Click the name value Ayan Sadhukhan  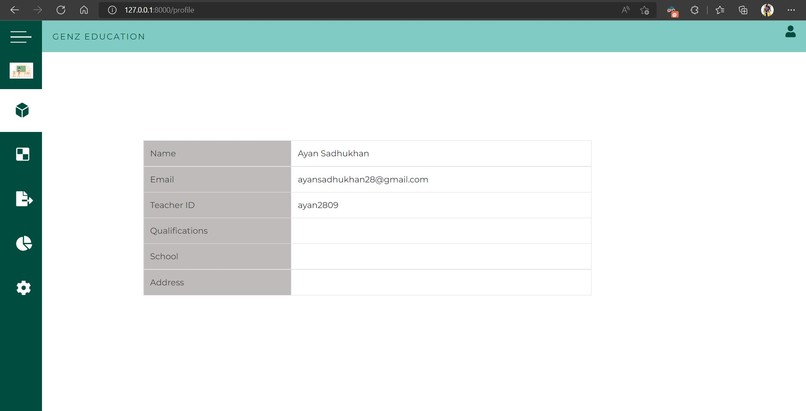pyautogui.click(x=333, y=154)
